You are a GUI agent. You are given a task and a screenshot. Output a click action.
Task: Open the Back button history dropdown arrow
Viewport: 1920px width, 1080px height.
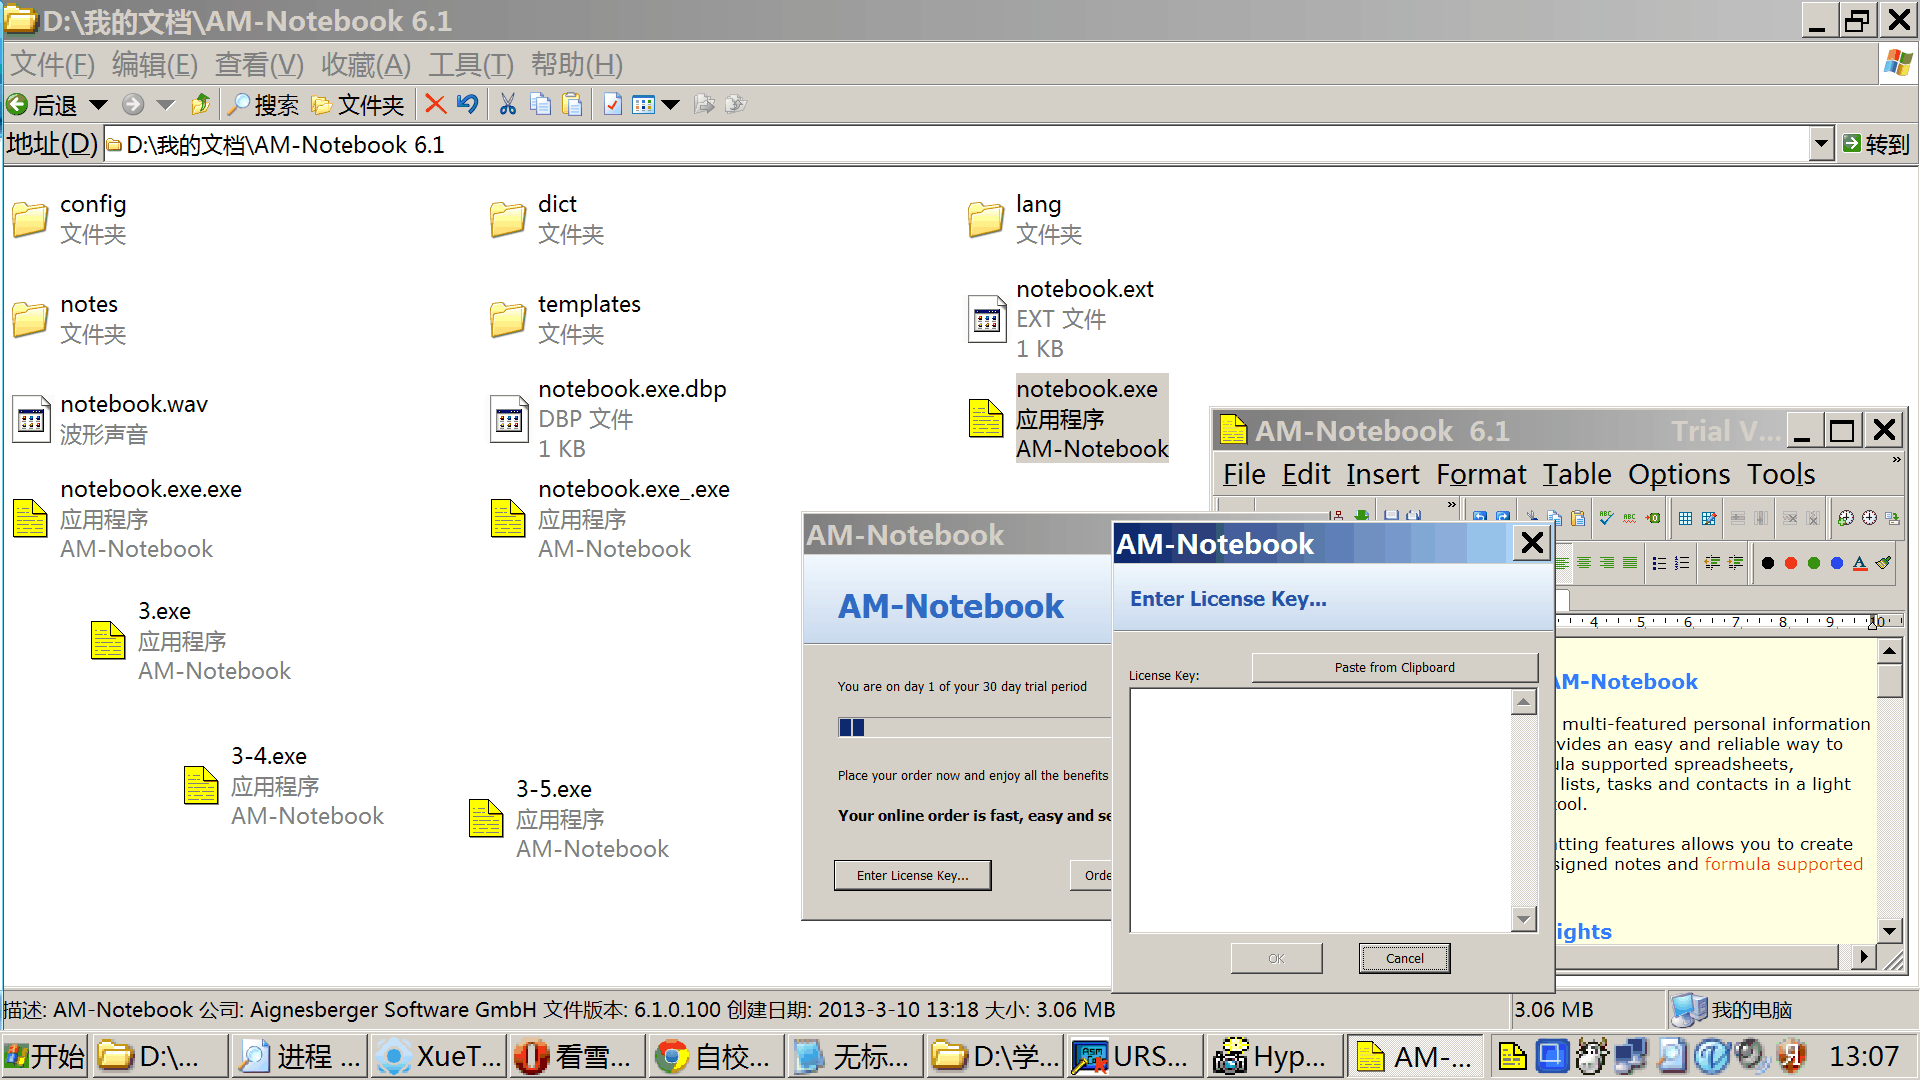[x=98, y=104]
